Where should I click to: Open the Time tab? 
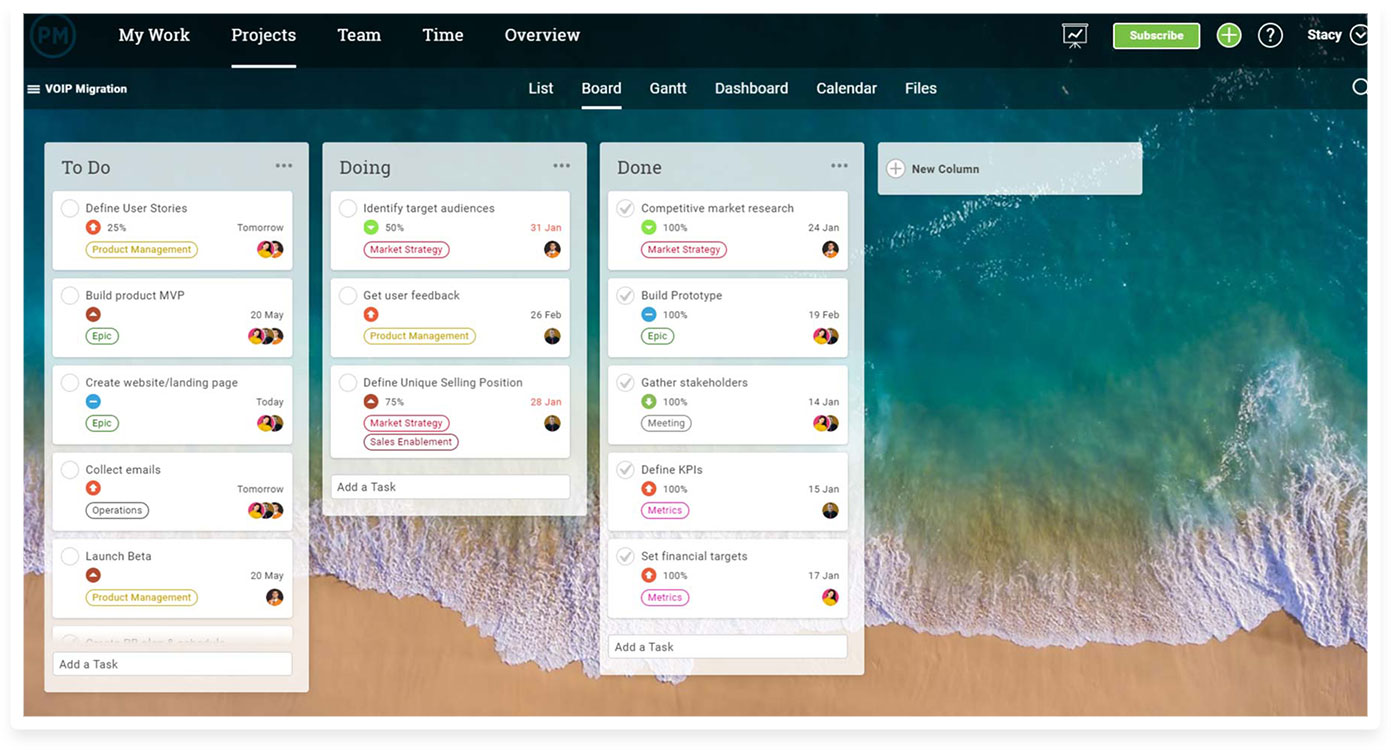pos(443,35)
